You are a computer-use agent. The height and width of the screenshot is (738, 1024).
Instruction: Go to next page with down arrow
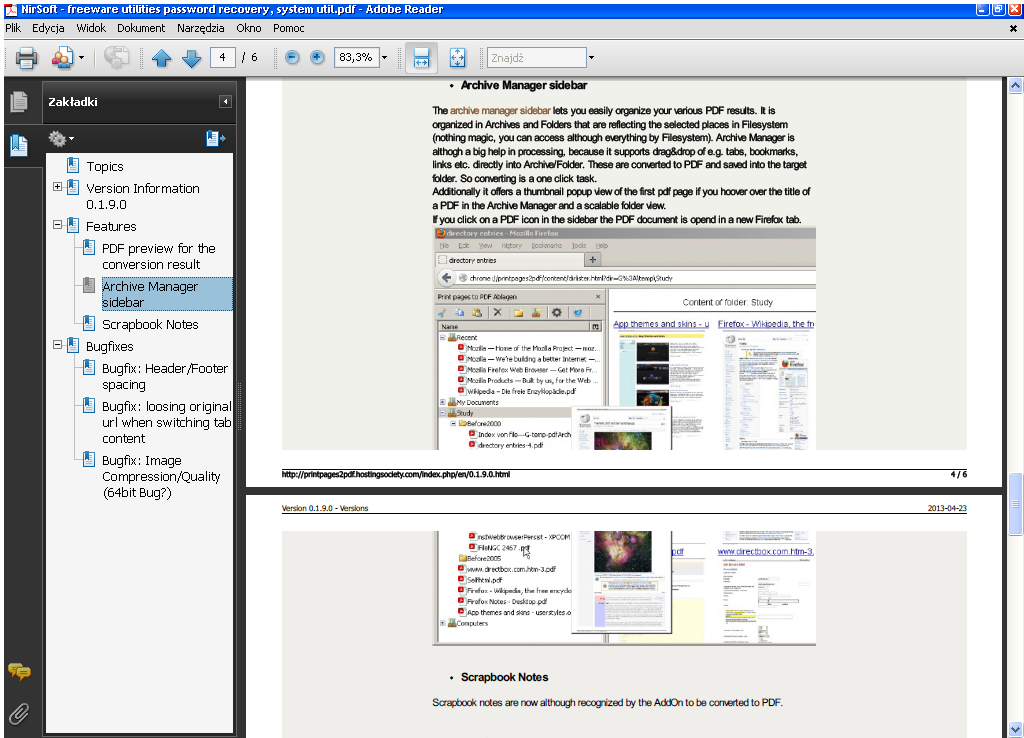click(191, 58)
